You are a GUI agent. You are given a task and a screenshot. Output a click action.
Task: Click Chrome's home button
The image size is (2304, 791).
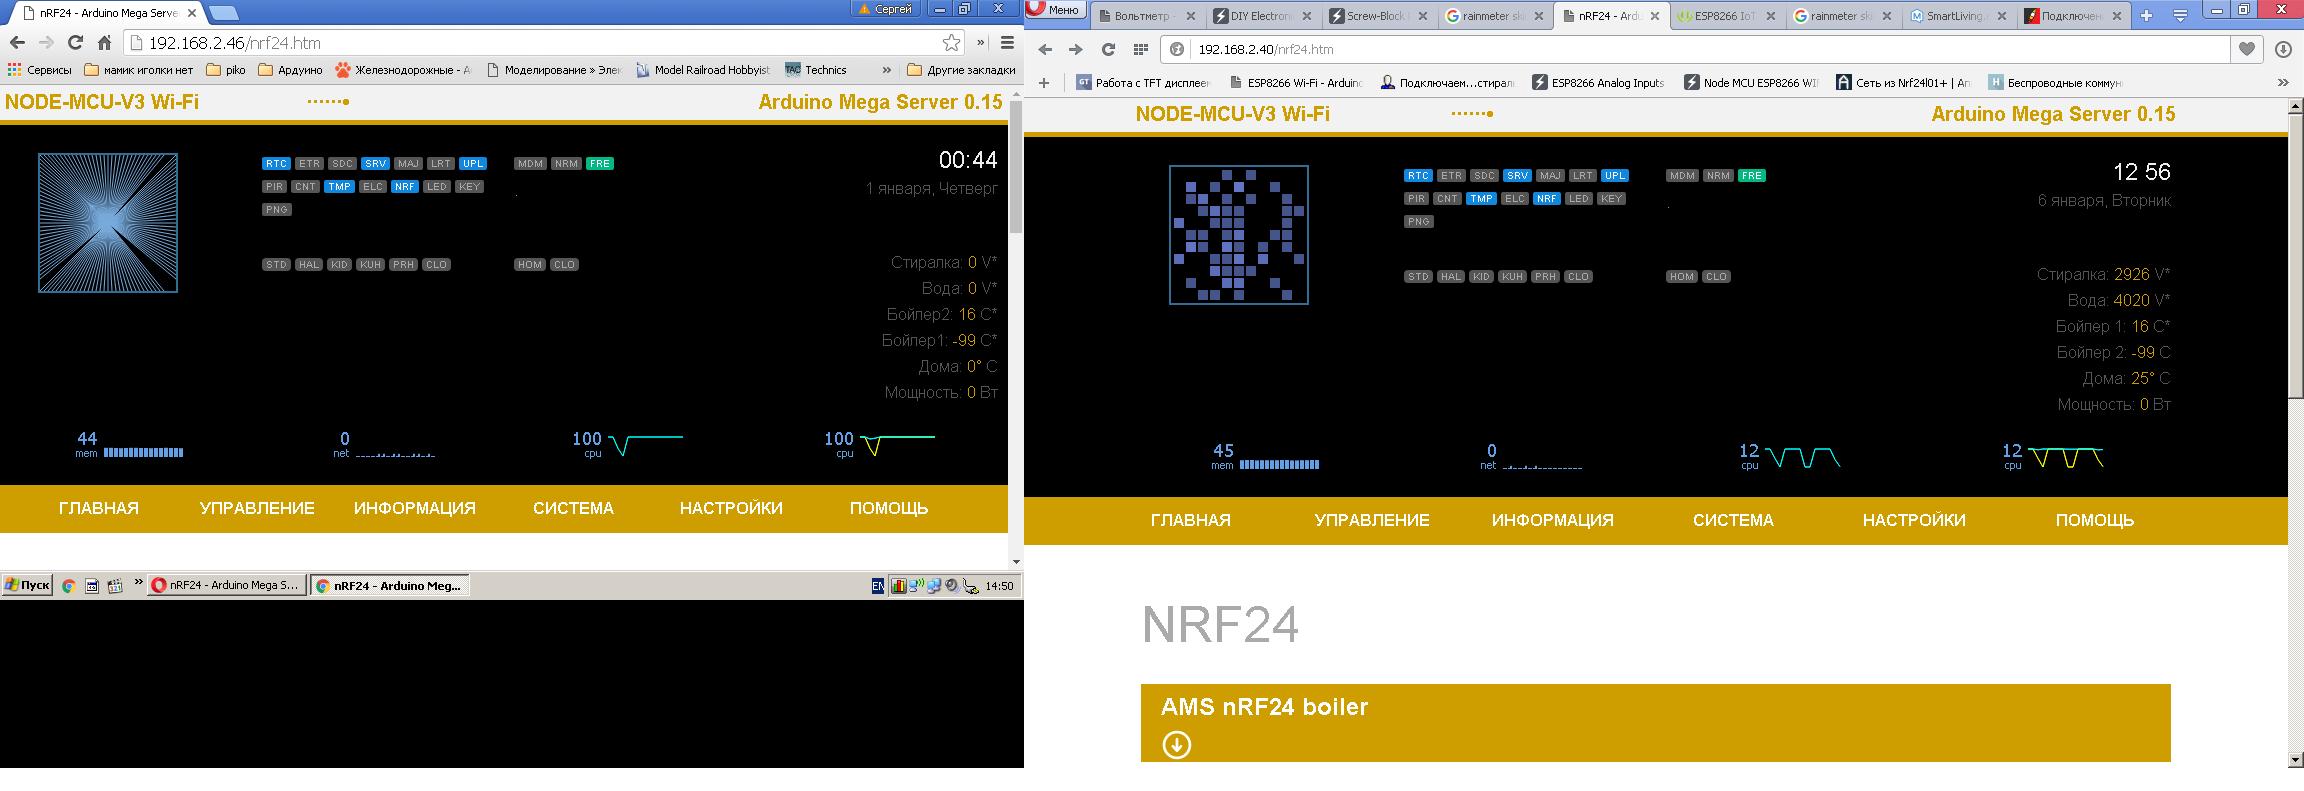[104, 43]
